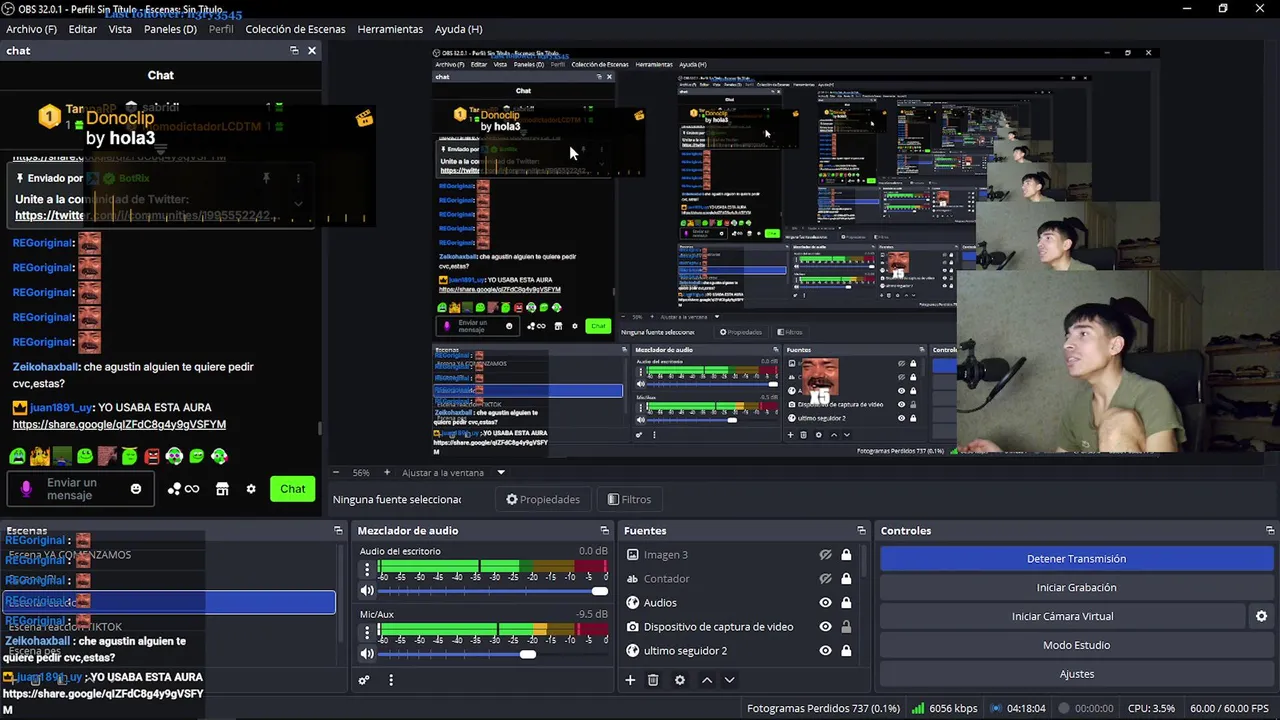Mute the Mic/Aux speaker icon
1280x720 pixels.
pyautogui.click(x=367, y=654)
